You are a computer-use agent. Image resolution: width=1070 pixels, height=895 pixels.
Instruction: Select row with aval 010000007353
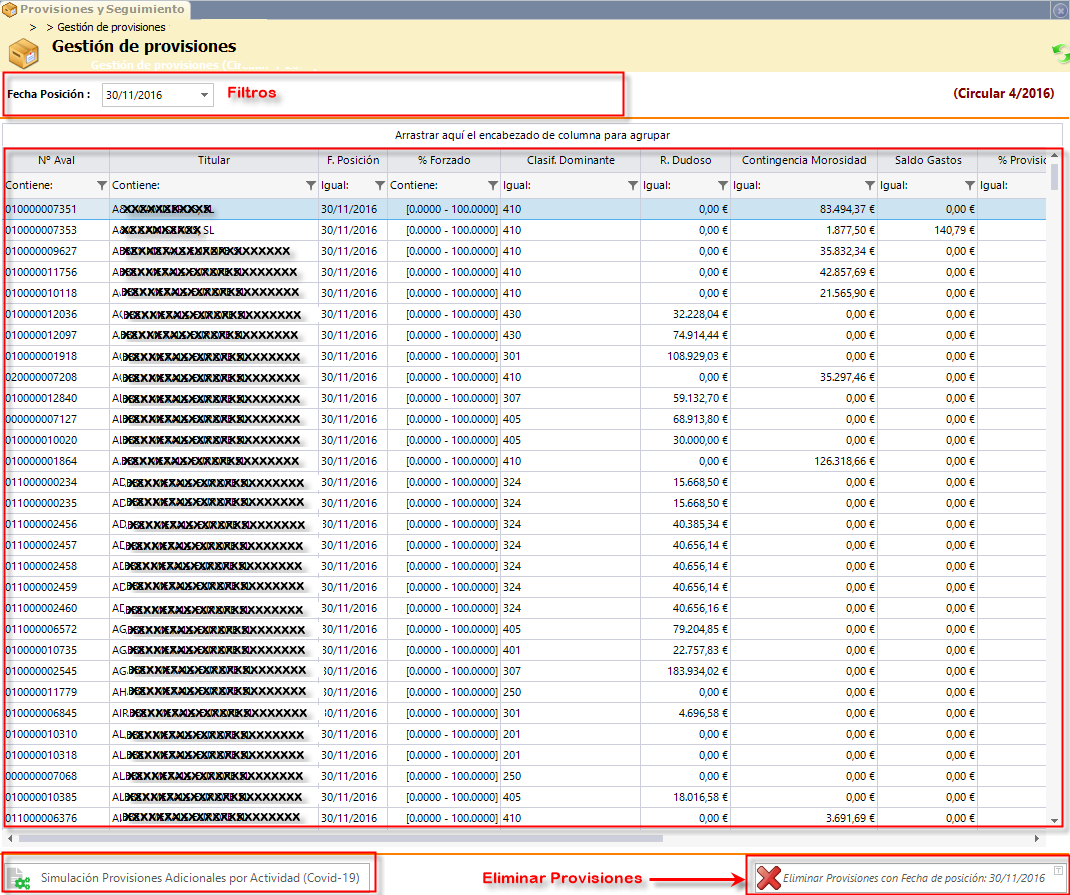coord(525,231)
